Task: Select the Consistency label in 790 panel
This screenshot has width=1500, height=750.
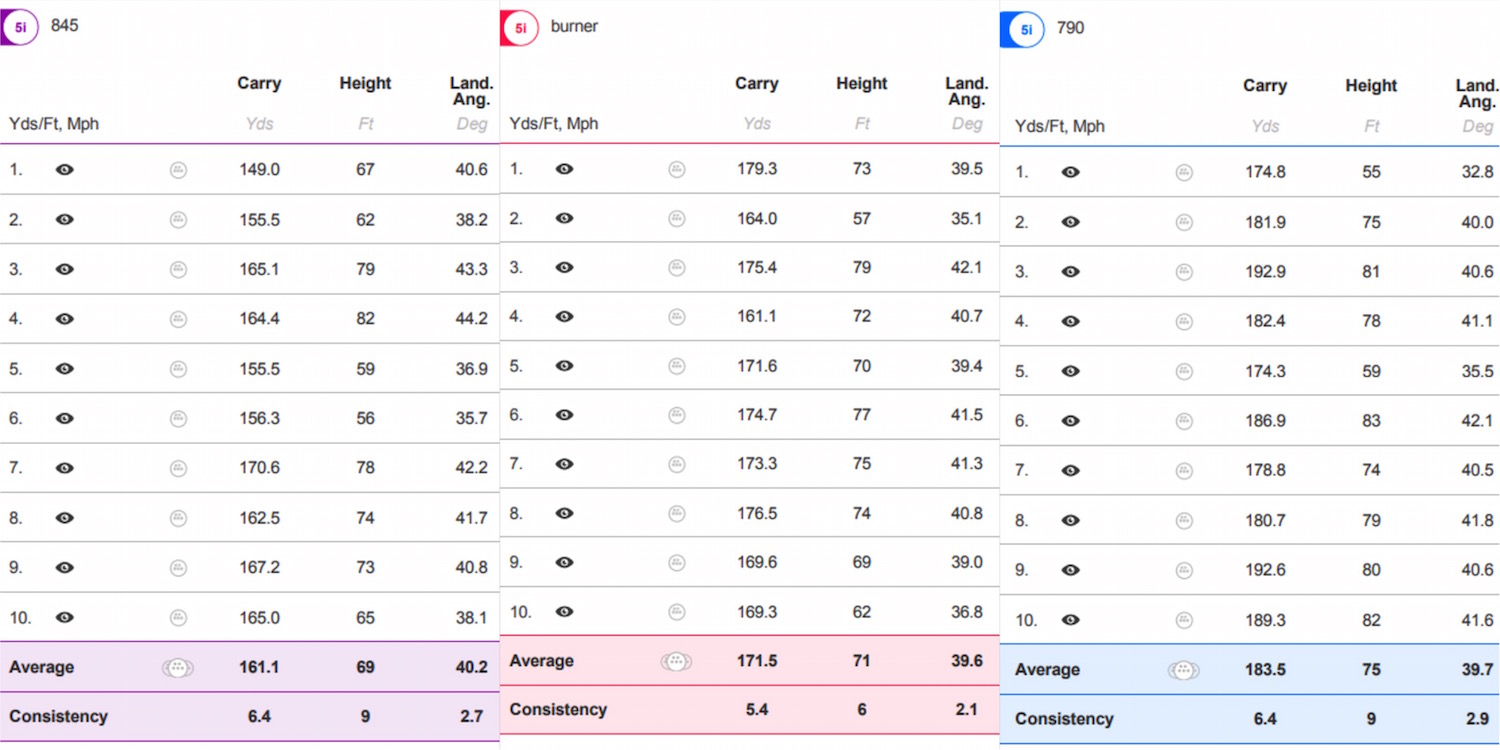Action: [x=1064, y=718]
